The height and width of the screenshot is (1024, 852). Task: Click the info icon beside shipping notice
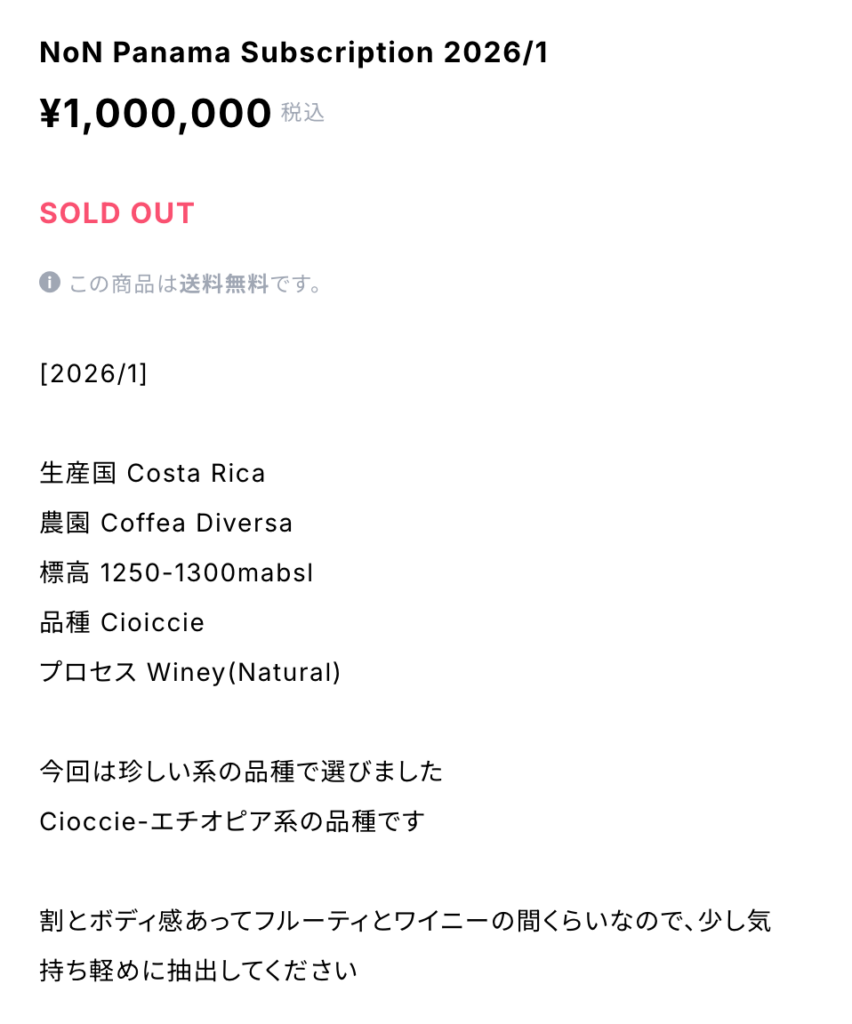coord(50,283)
